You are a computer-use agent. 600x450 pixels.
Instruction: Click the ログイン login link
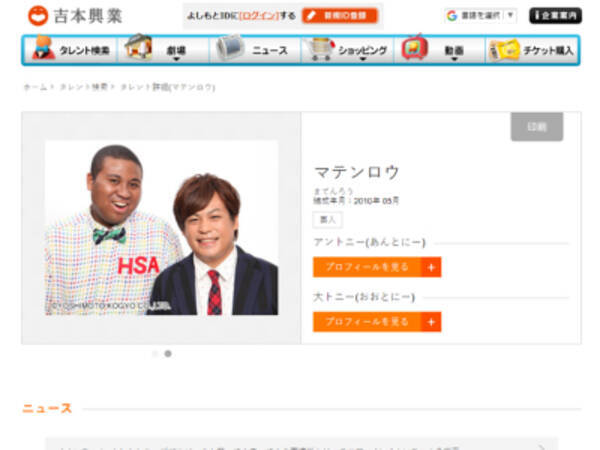pyautogui.click(x=259, y=16)
